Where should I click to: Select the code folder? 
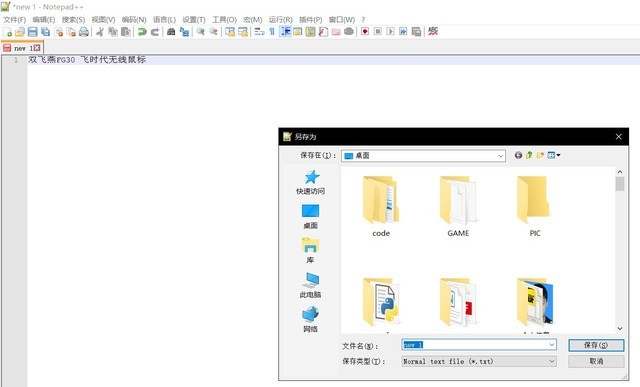tap(381, 206)
